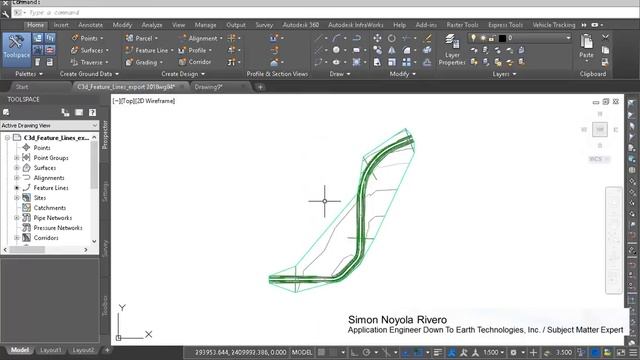This screenshot has width=640, height=360.
Task: Open the Express Tools ribbon tab
Action: [505, 25]
